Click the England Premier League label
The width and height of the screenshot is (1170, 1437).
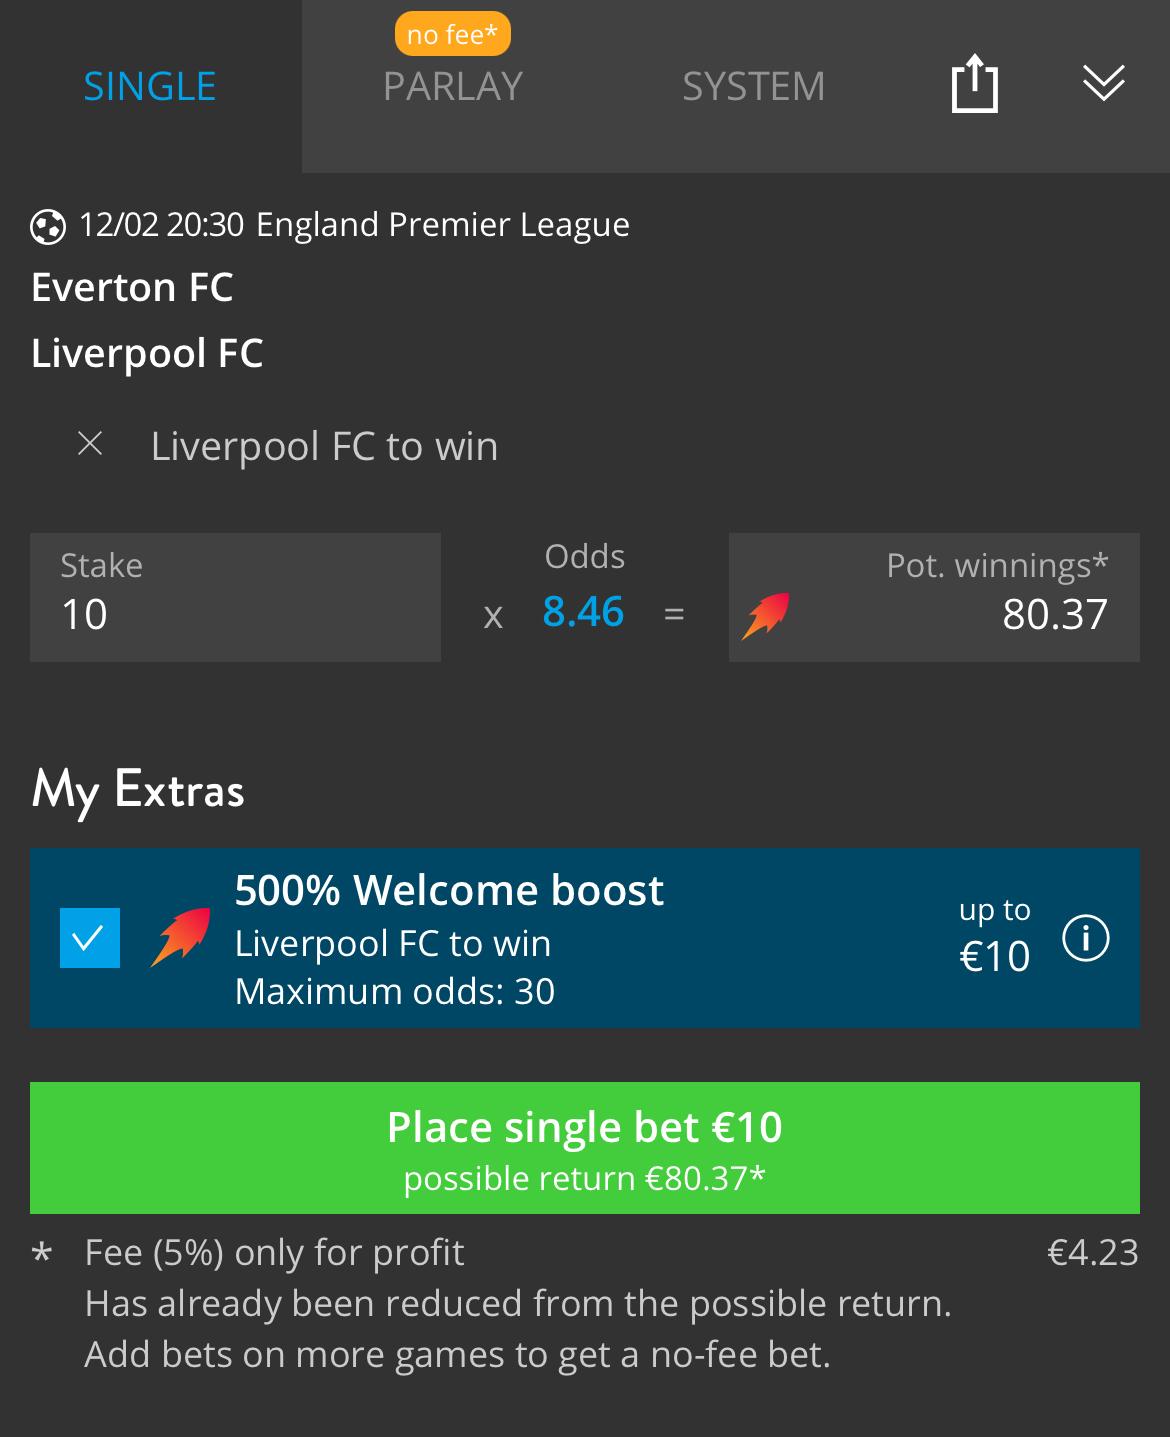point(443,225)
